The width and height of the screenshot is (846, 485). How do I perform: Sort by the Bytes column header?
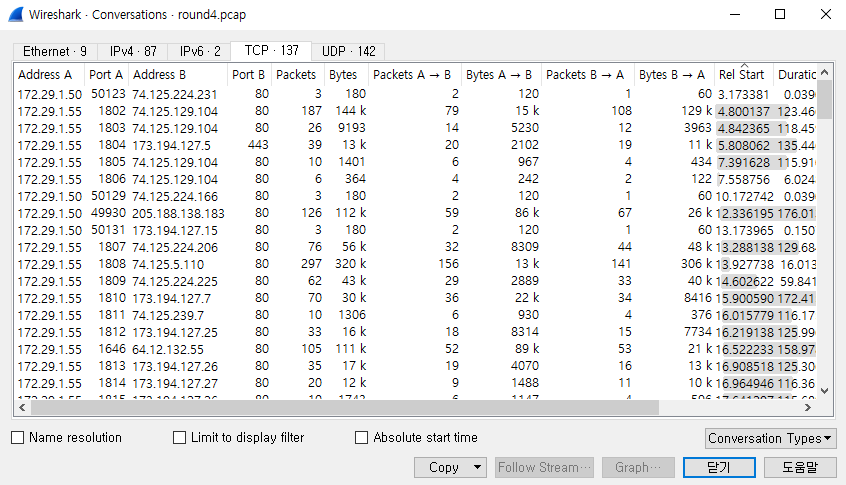tap(346, 74)
